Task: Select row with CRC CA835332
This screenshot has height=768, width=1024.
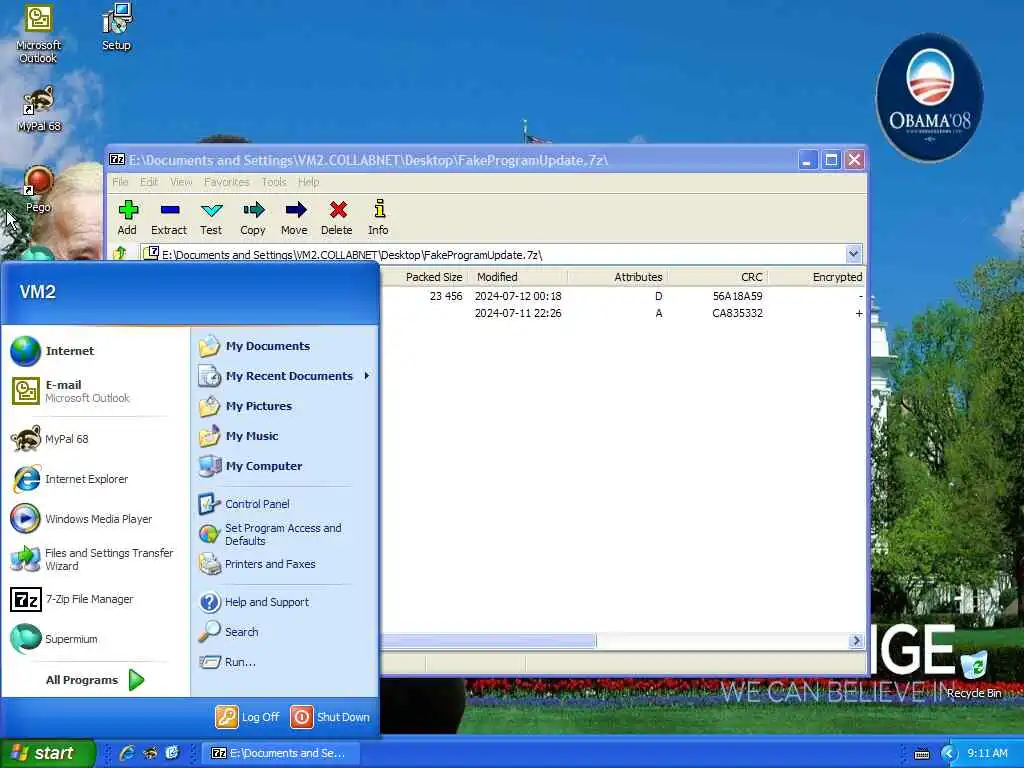Action: tap(623, 313)
